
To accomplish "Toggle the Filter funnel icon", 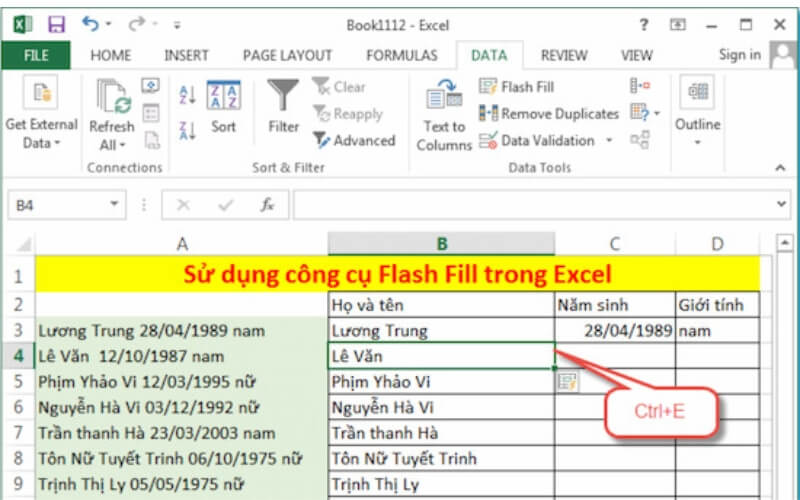I will [283, 96].
